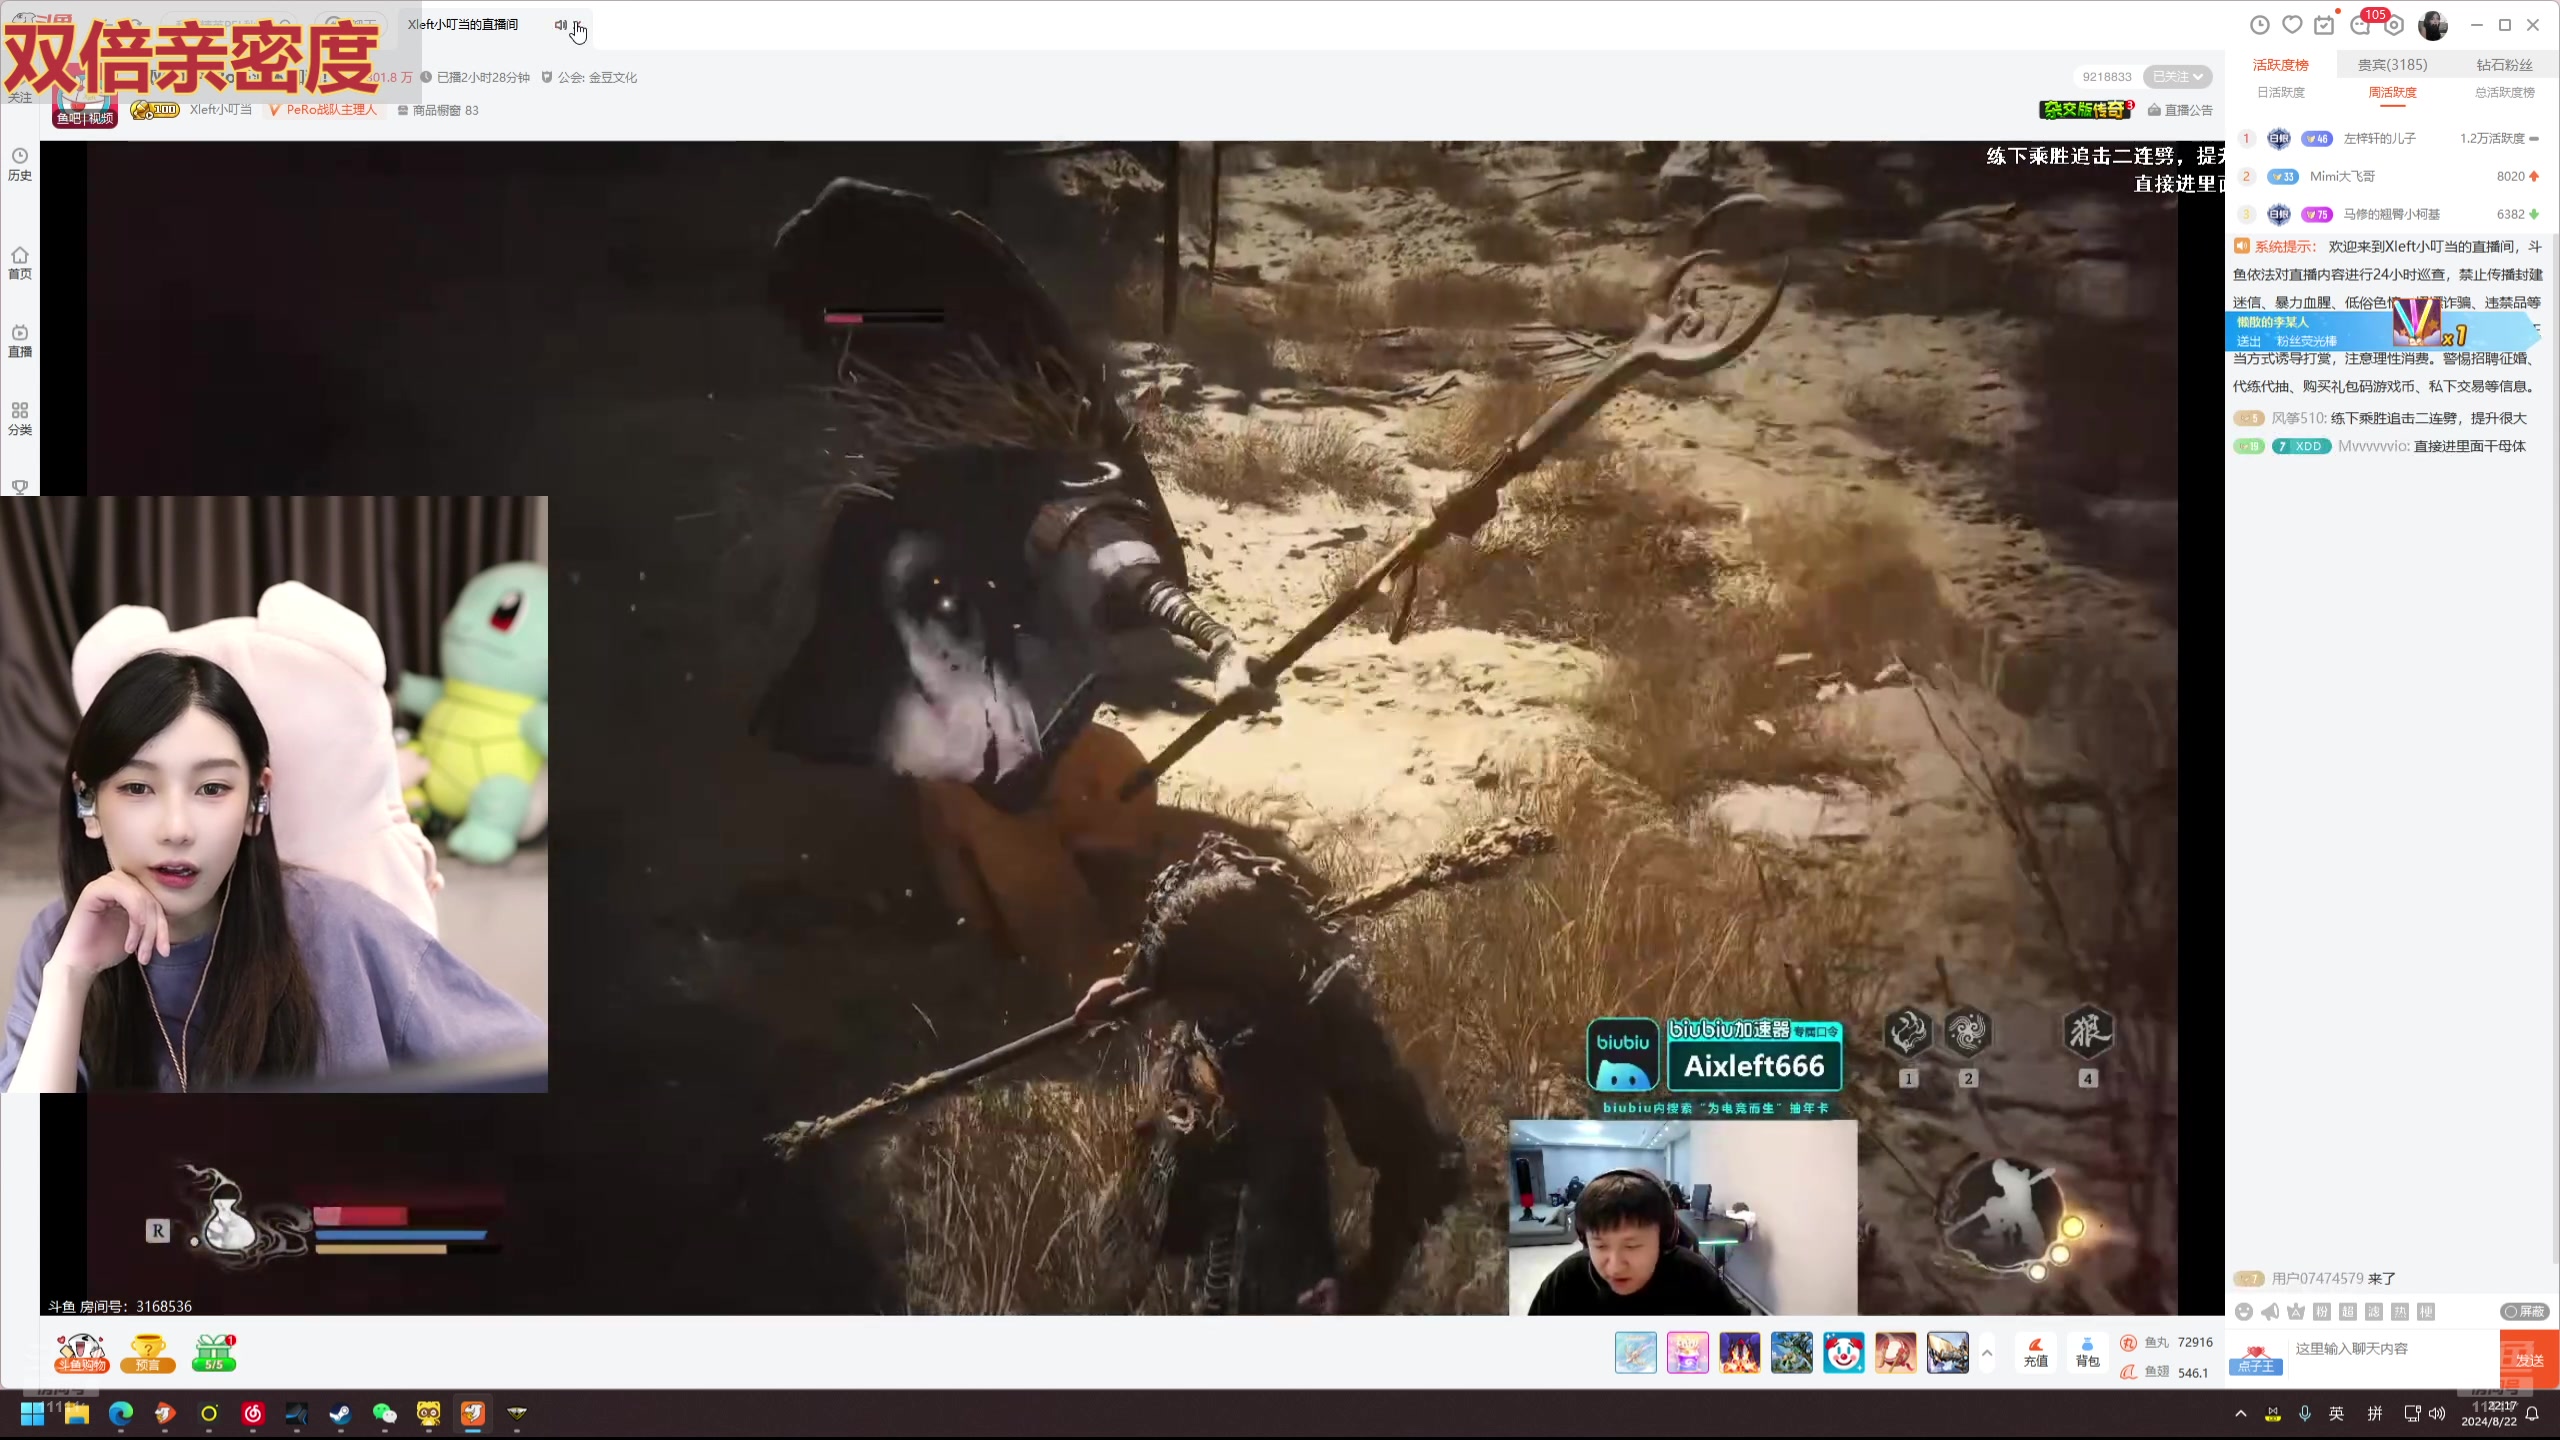
Task: Switch to 活跃度榜 tab
Action: (x=2280, y=65)
